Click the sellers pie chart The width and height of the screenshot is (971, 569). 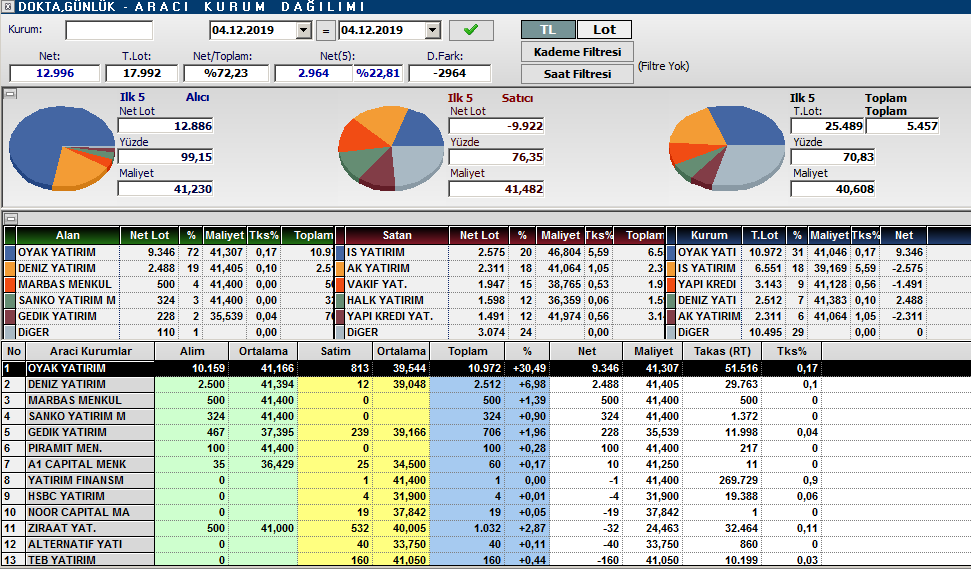pyautogui.click(x=391, y=147)
